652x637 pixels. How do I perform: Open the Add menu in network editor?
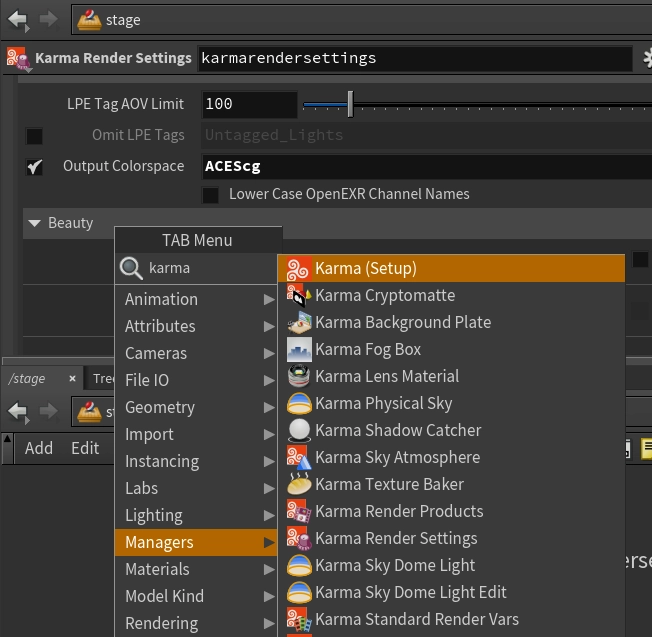coord(39,448)
